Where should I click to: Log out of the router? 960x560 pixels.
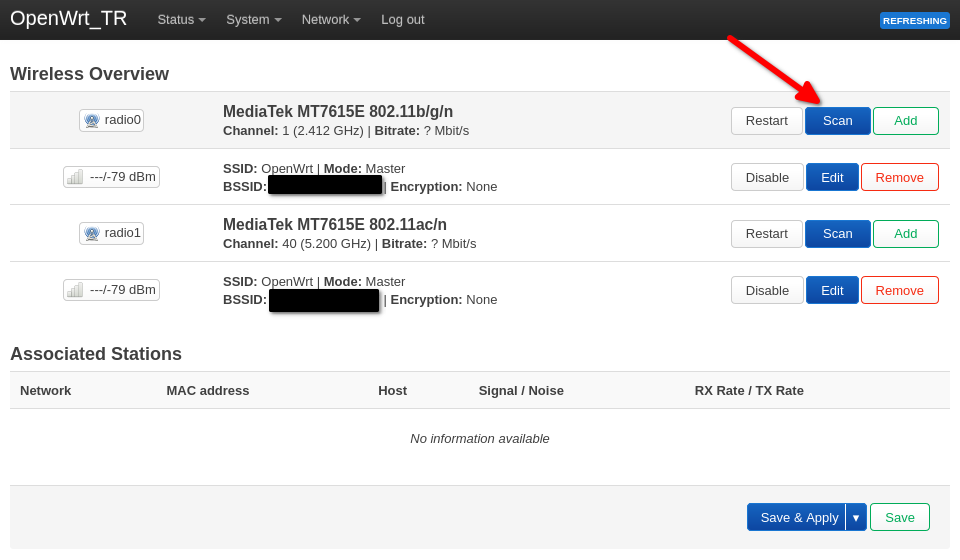[x=402, y=20]
